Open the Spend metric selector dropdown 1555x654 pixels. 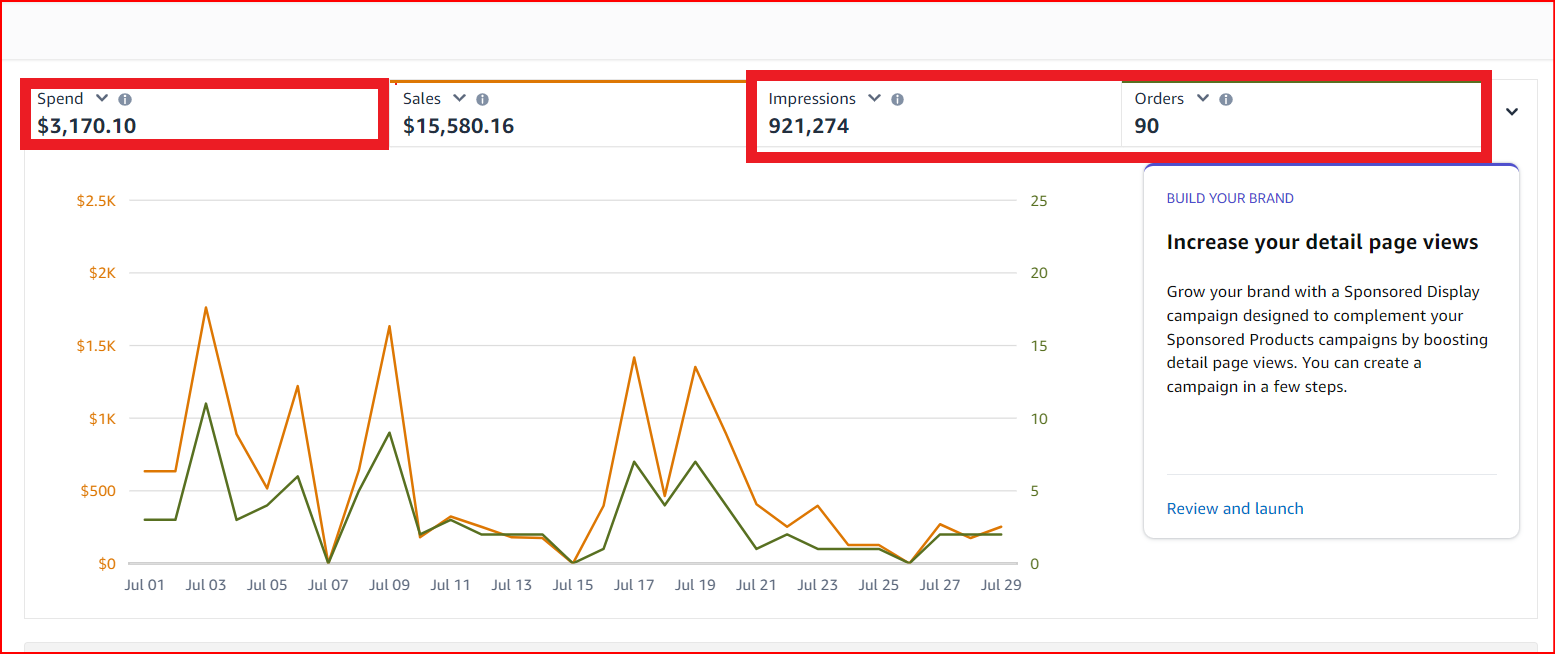tap(101, 98)
